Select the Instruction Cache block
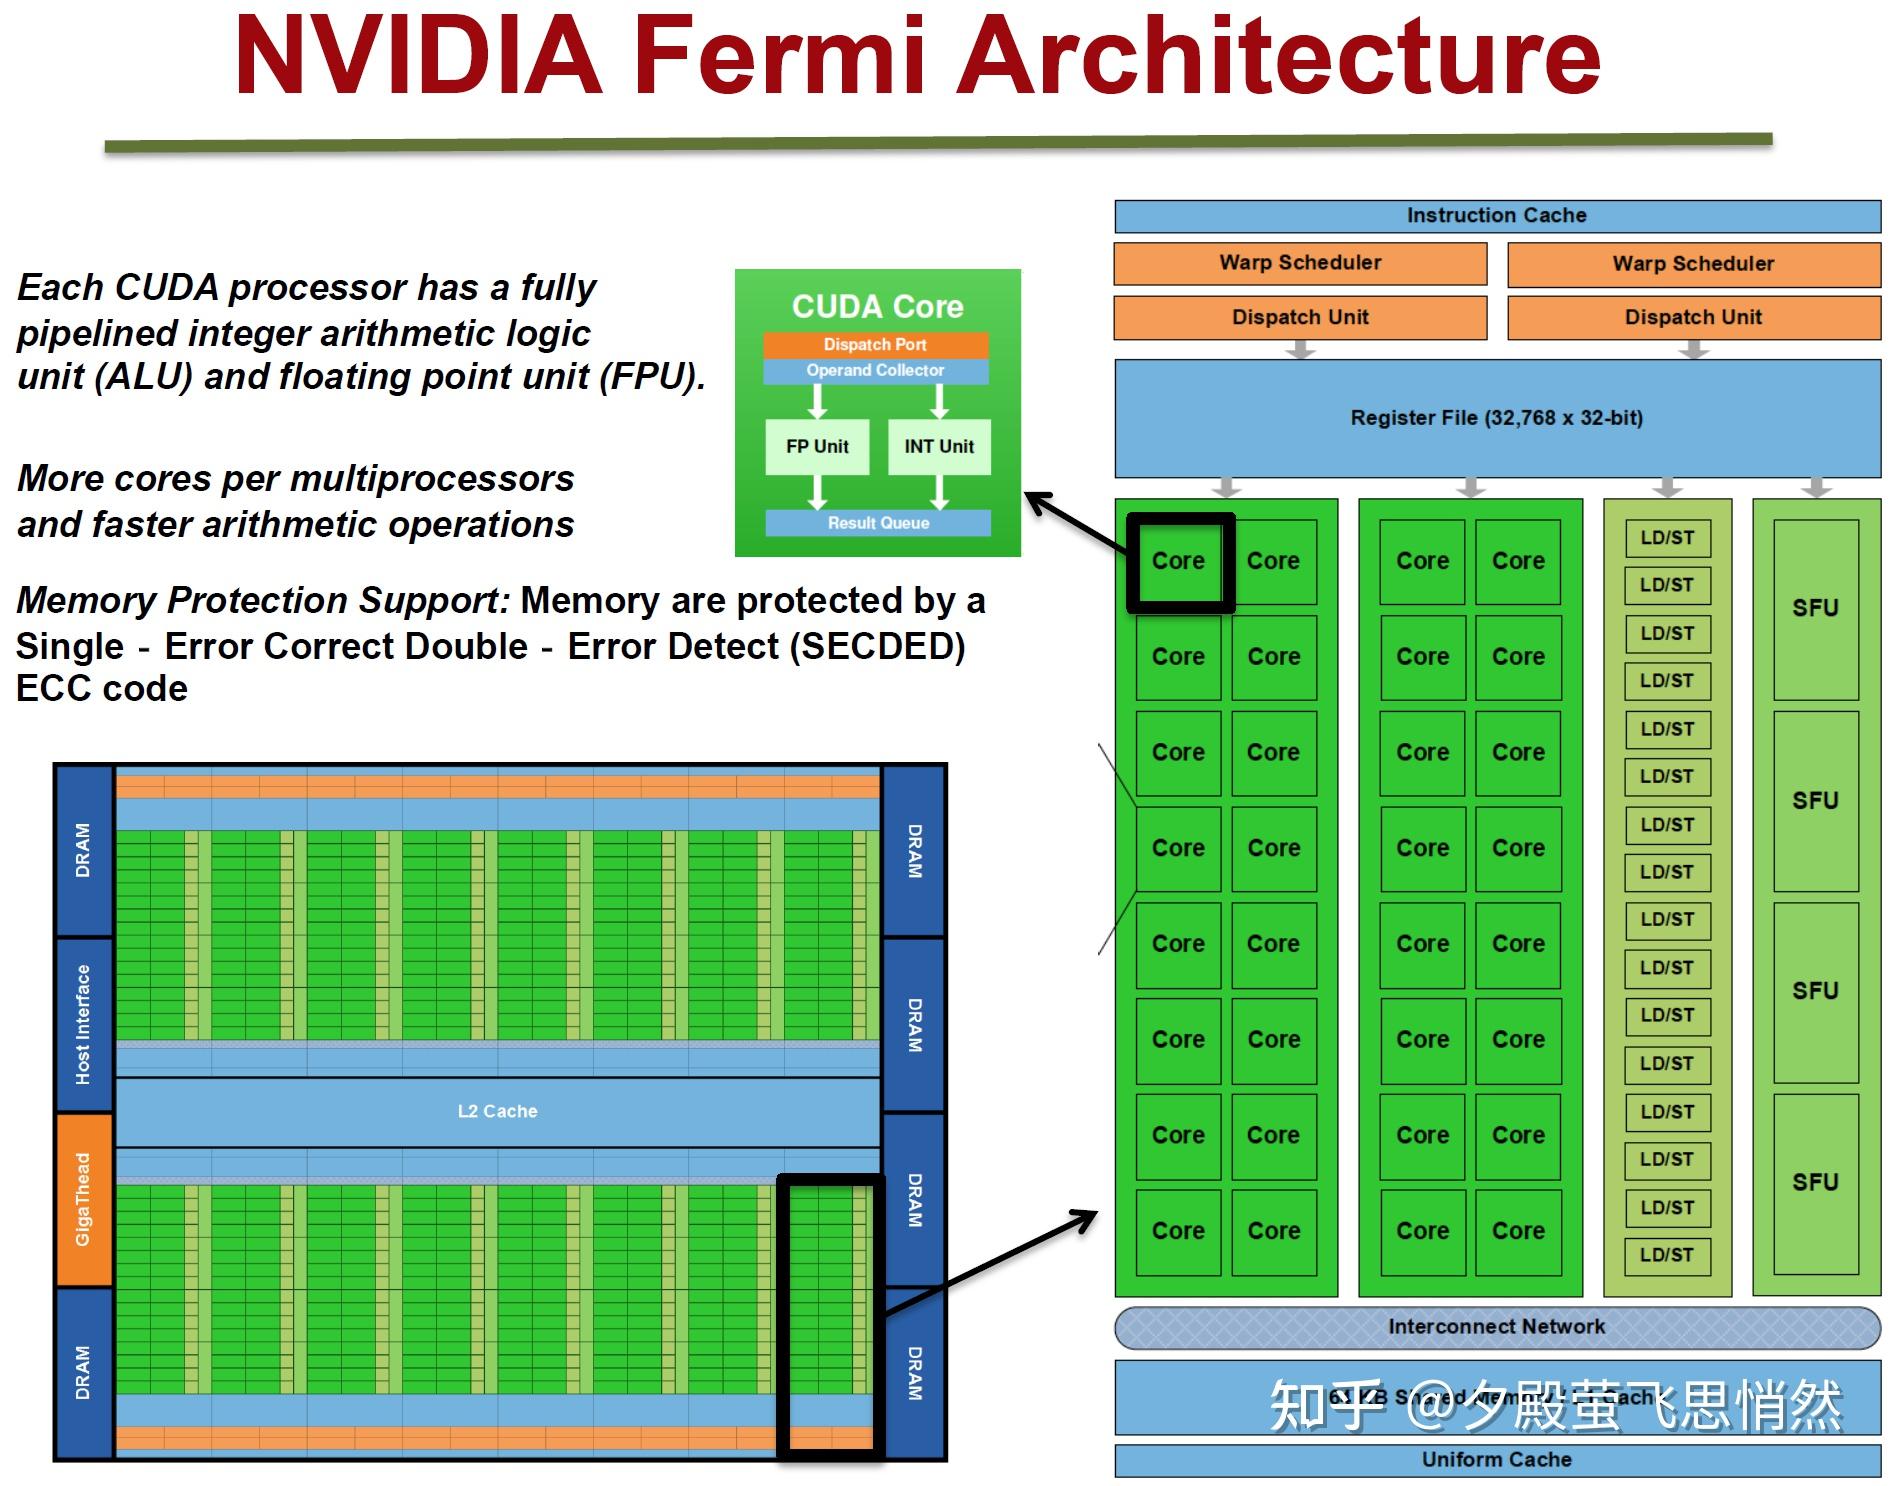1894x1486 pixels. [1497, 216]
